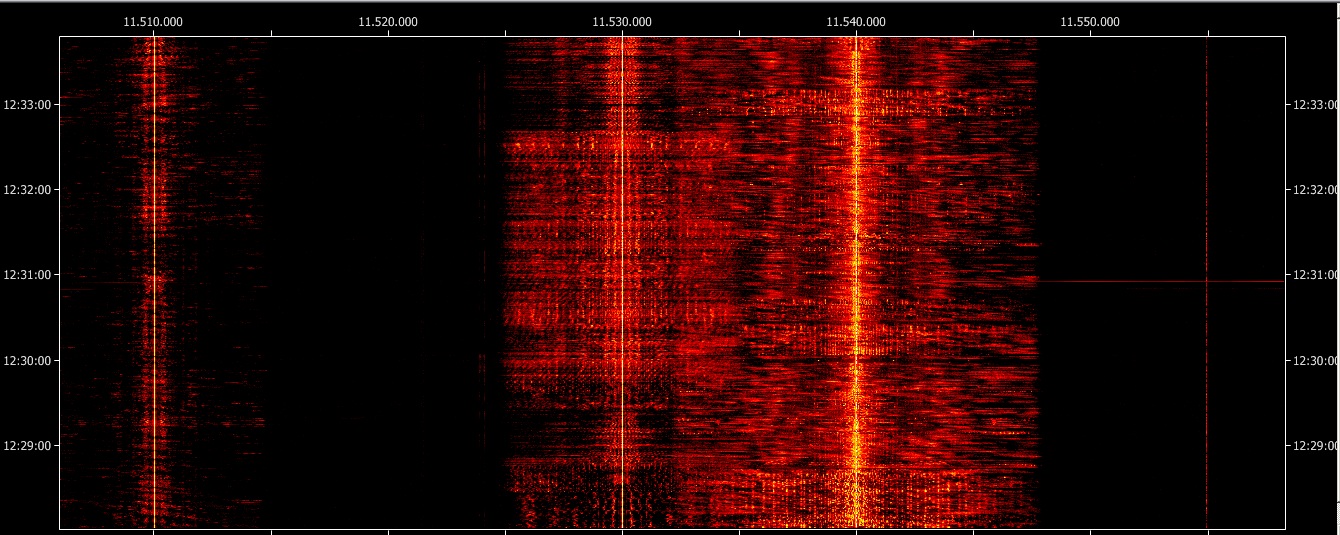Tune to the strong carrier at 11.540 MHz
The height and width of the screenshot is (535, 1340).
click(856, 283)
